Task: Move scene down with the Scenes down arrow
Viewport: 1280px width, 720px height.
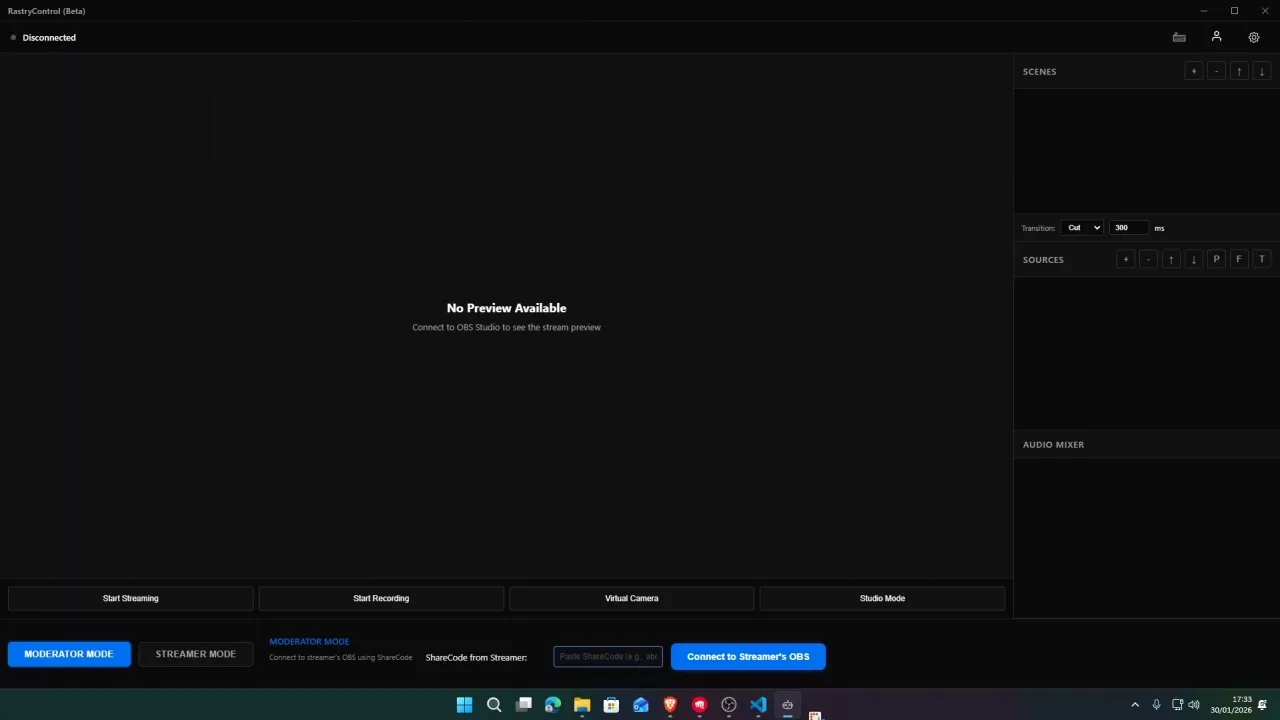Action: pyautogui.click(x=1262, y=71)
